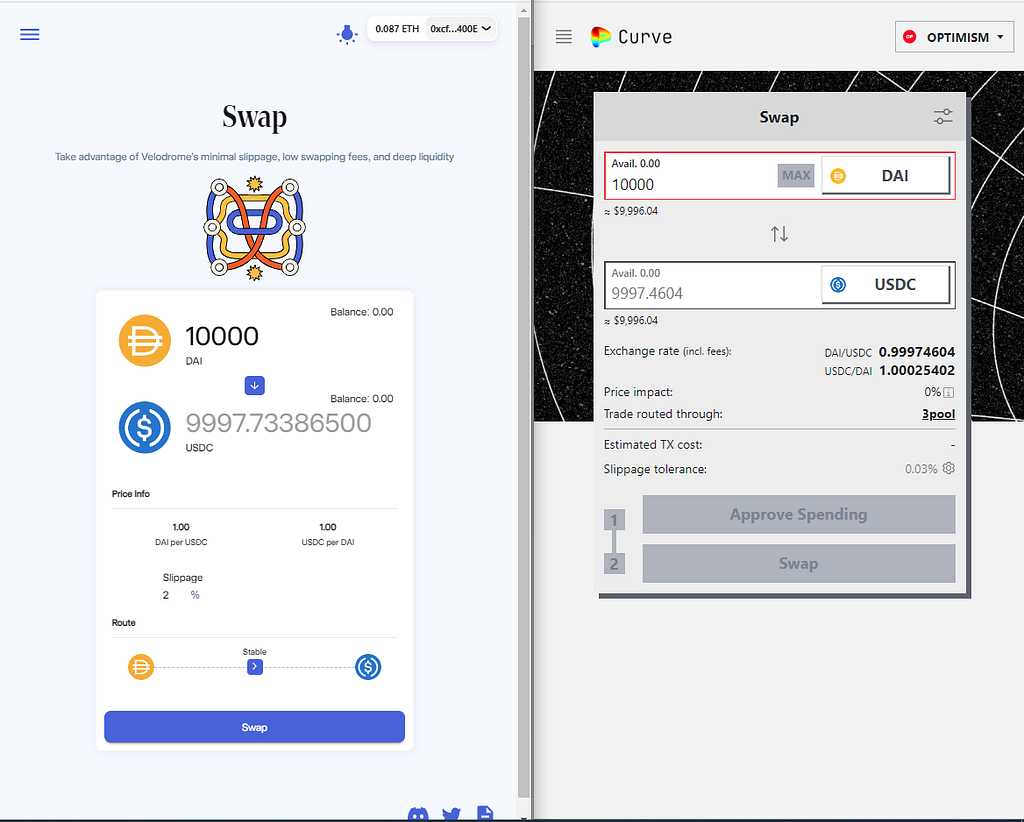The width and height of the screenshot is (1024, 822).
Task: Click the grey Curve Swap button
Action: 799,563
